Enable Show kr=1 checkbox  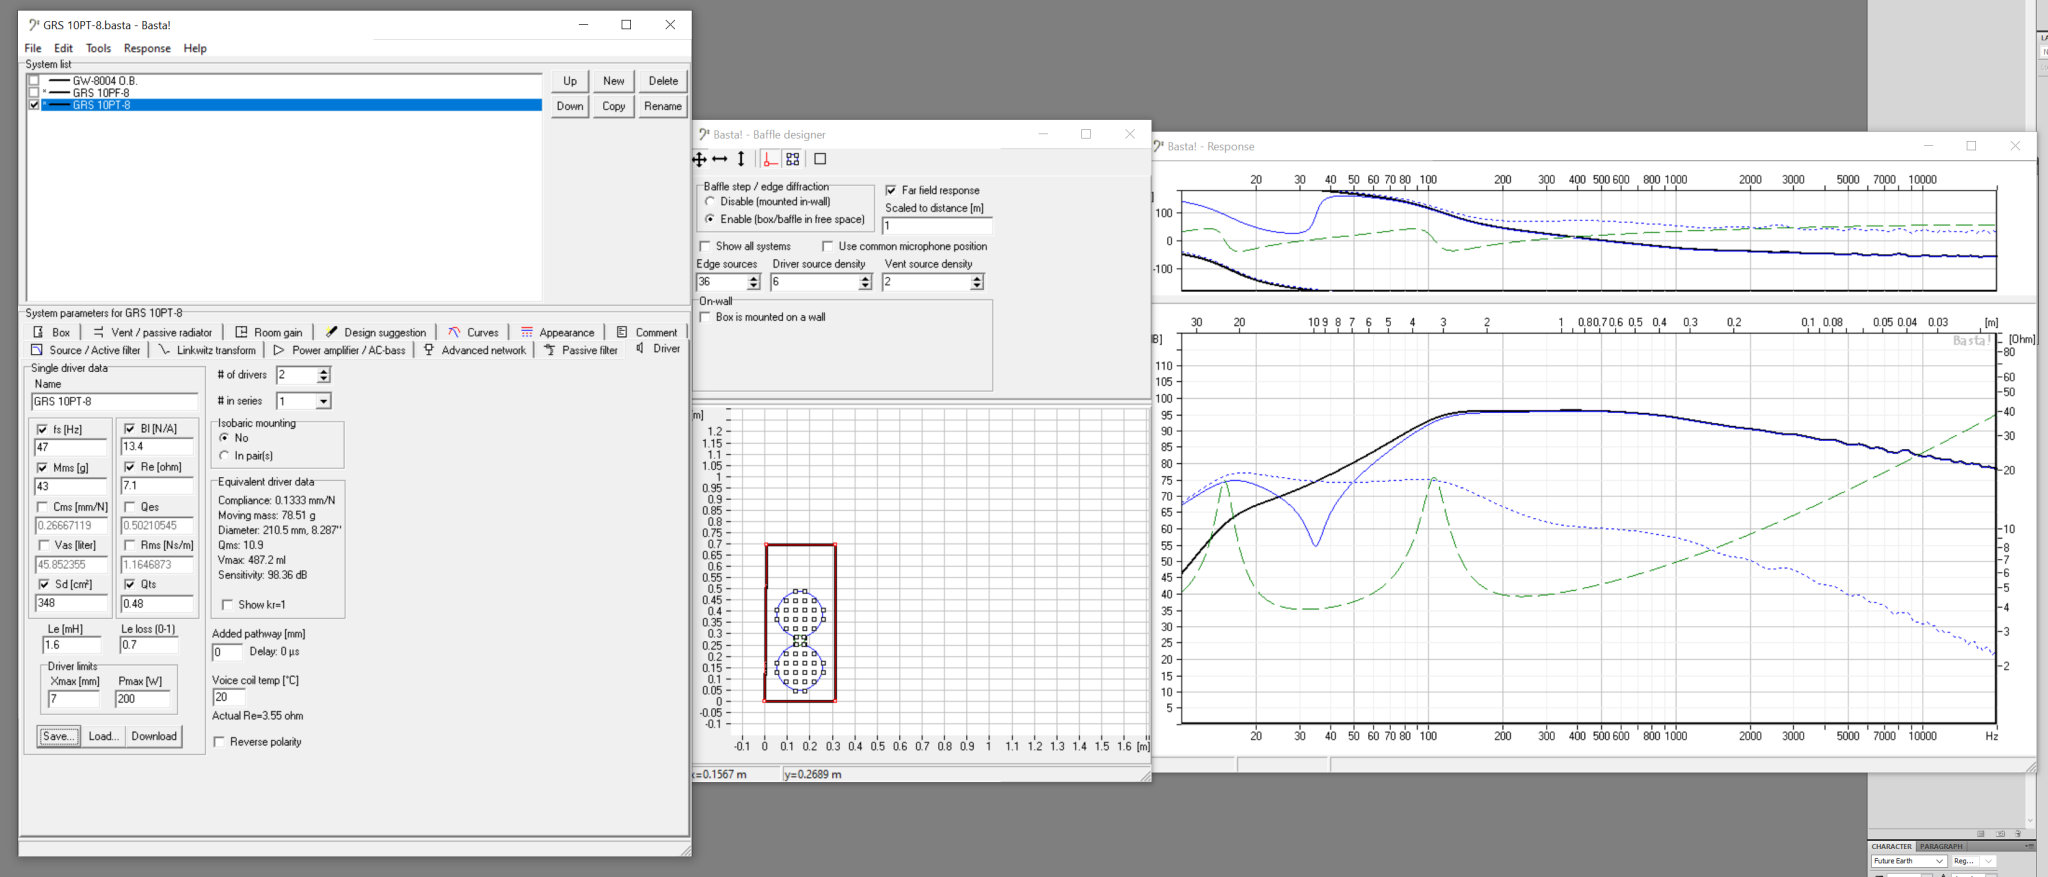click(x=227, y=605)
